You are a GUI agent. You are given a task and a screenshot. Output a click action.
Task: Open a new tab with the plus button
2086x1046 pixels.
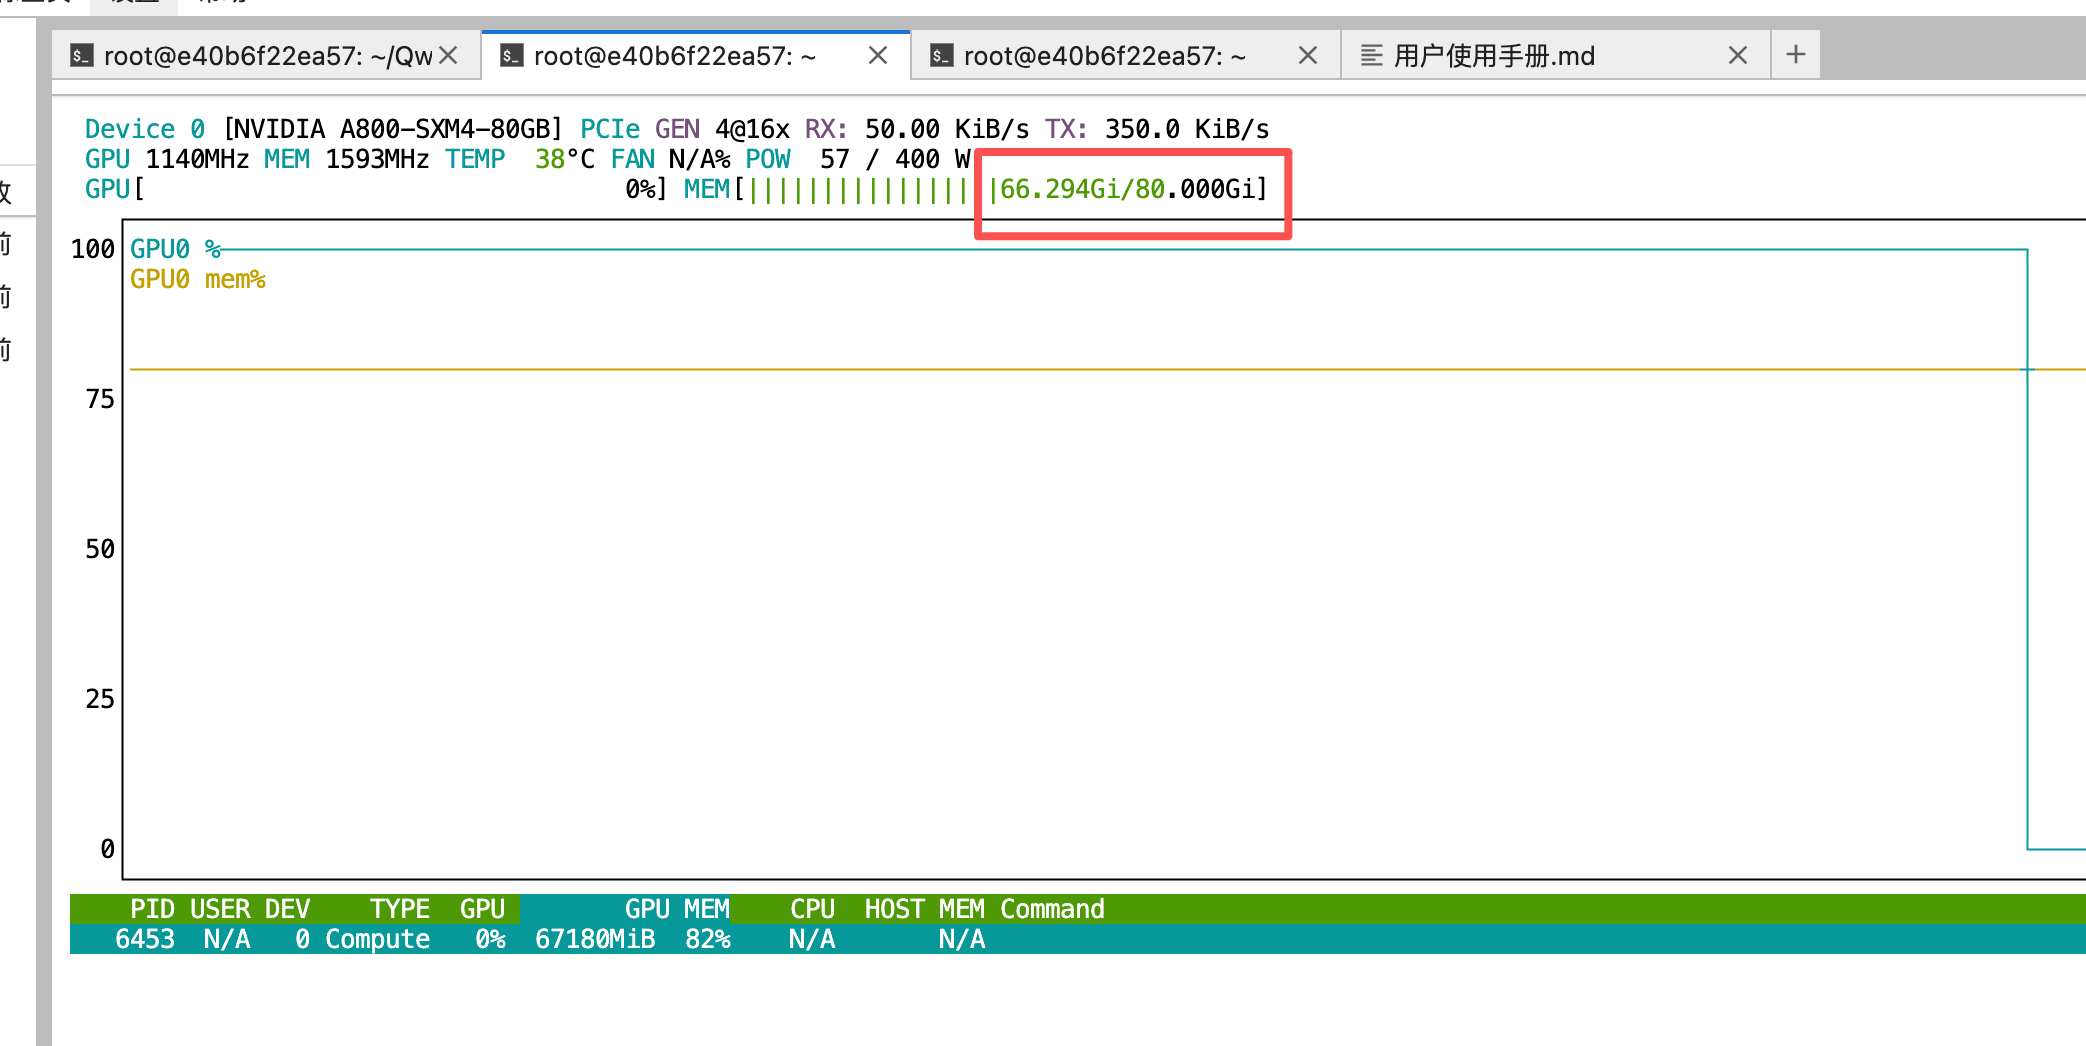[x=1796, y=54]
